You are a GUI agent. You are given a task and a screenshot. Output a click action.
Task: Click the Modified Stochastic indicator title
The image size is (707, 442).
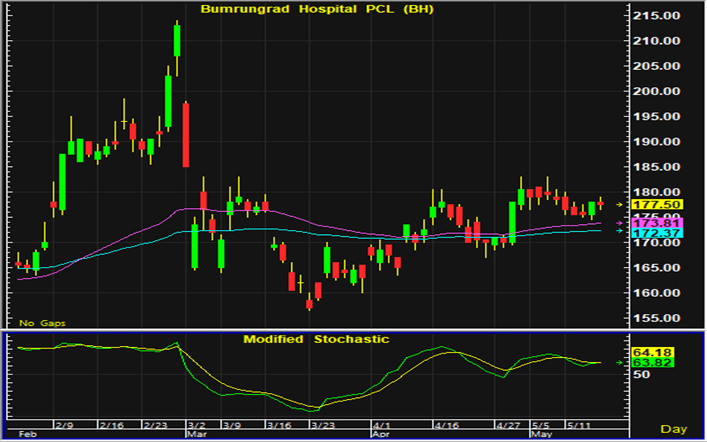tap(316, 339)
